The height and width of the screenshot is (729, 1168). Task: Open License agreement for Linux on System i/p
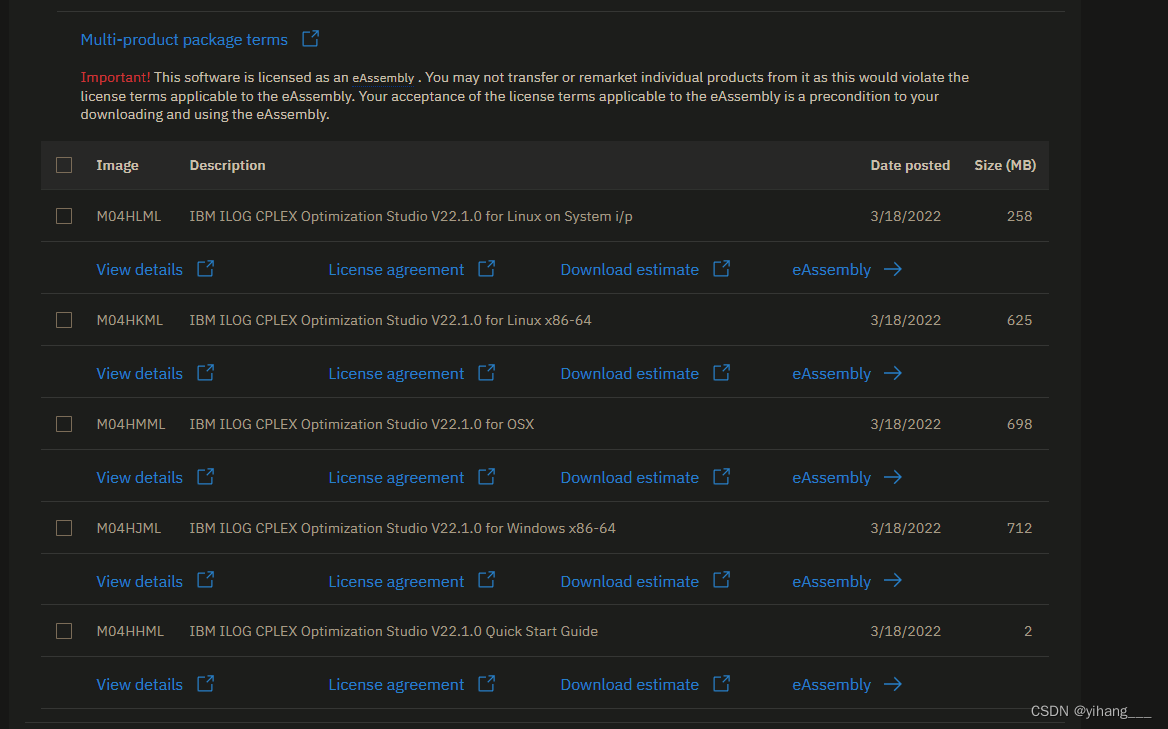396,270
